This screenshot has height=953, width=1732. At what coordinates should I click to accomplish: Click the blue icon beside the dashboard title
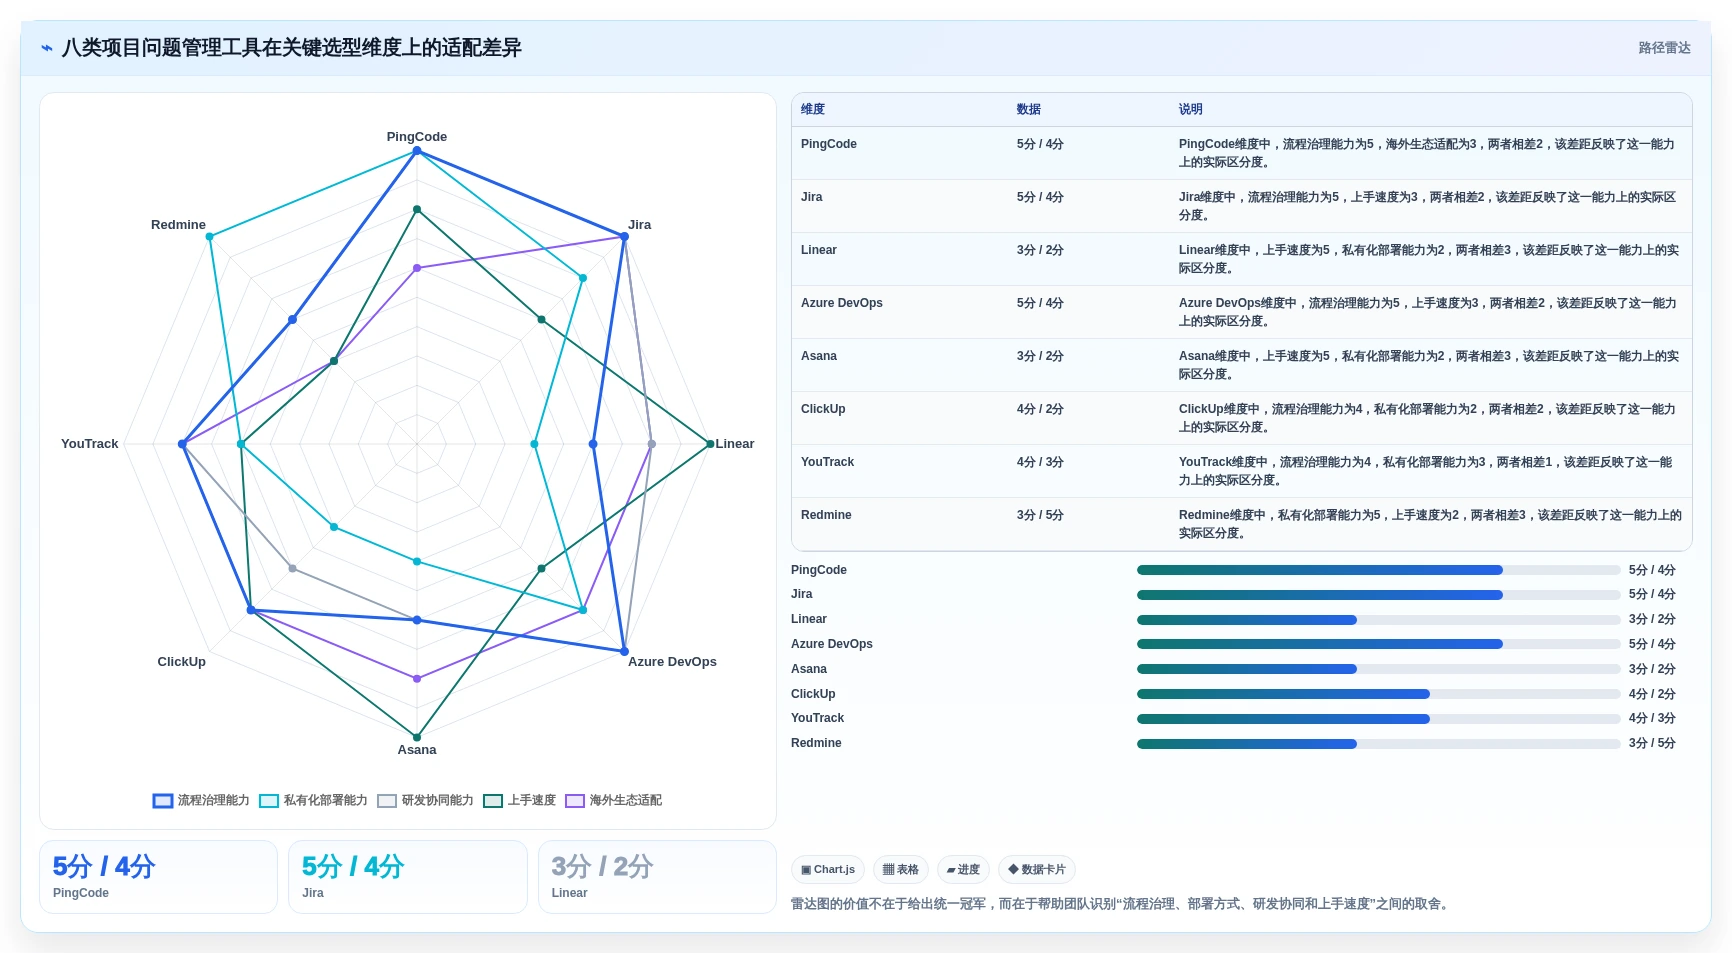point(47,48)
